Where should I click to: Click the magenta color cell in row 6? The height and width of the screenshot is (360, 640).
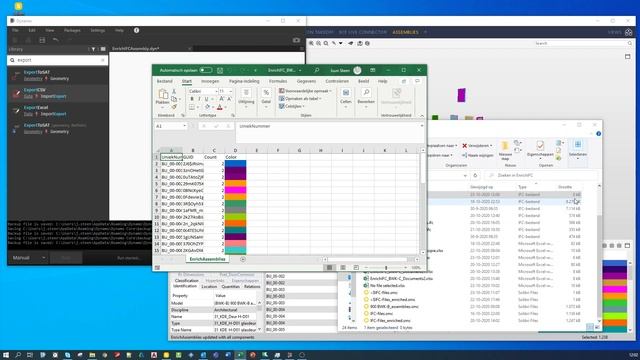(x=236, y=190)
